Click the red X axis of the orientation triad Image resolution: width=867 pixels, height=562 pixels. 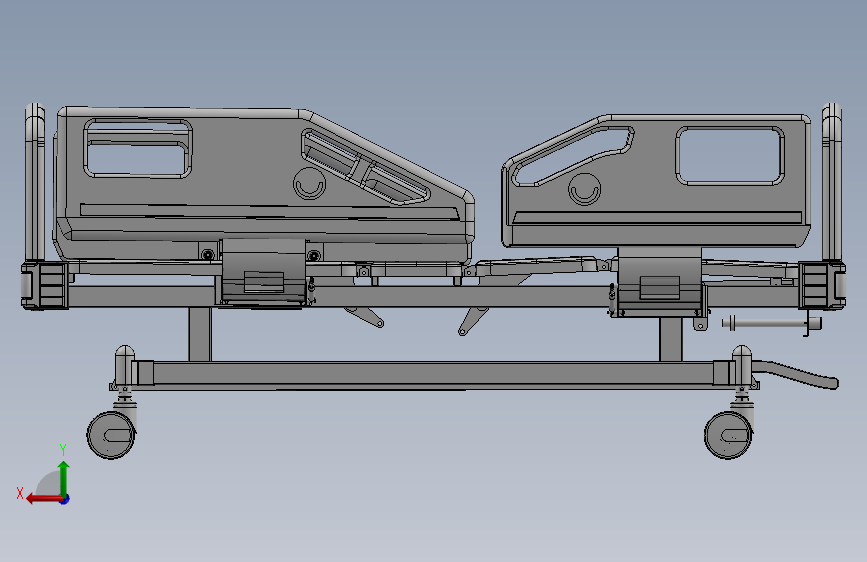[44, 499]
